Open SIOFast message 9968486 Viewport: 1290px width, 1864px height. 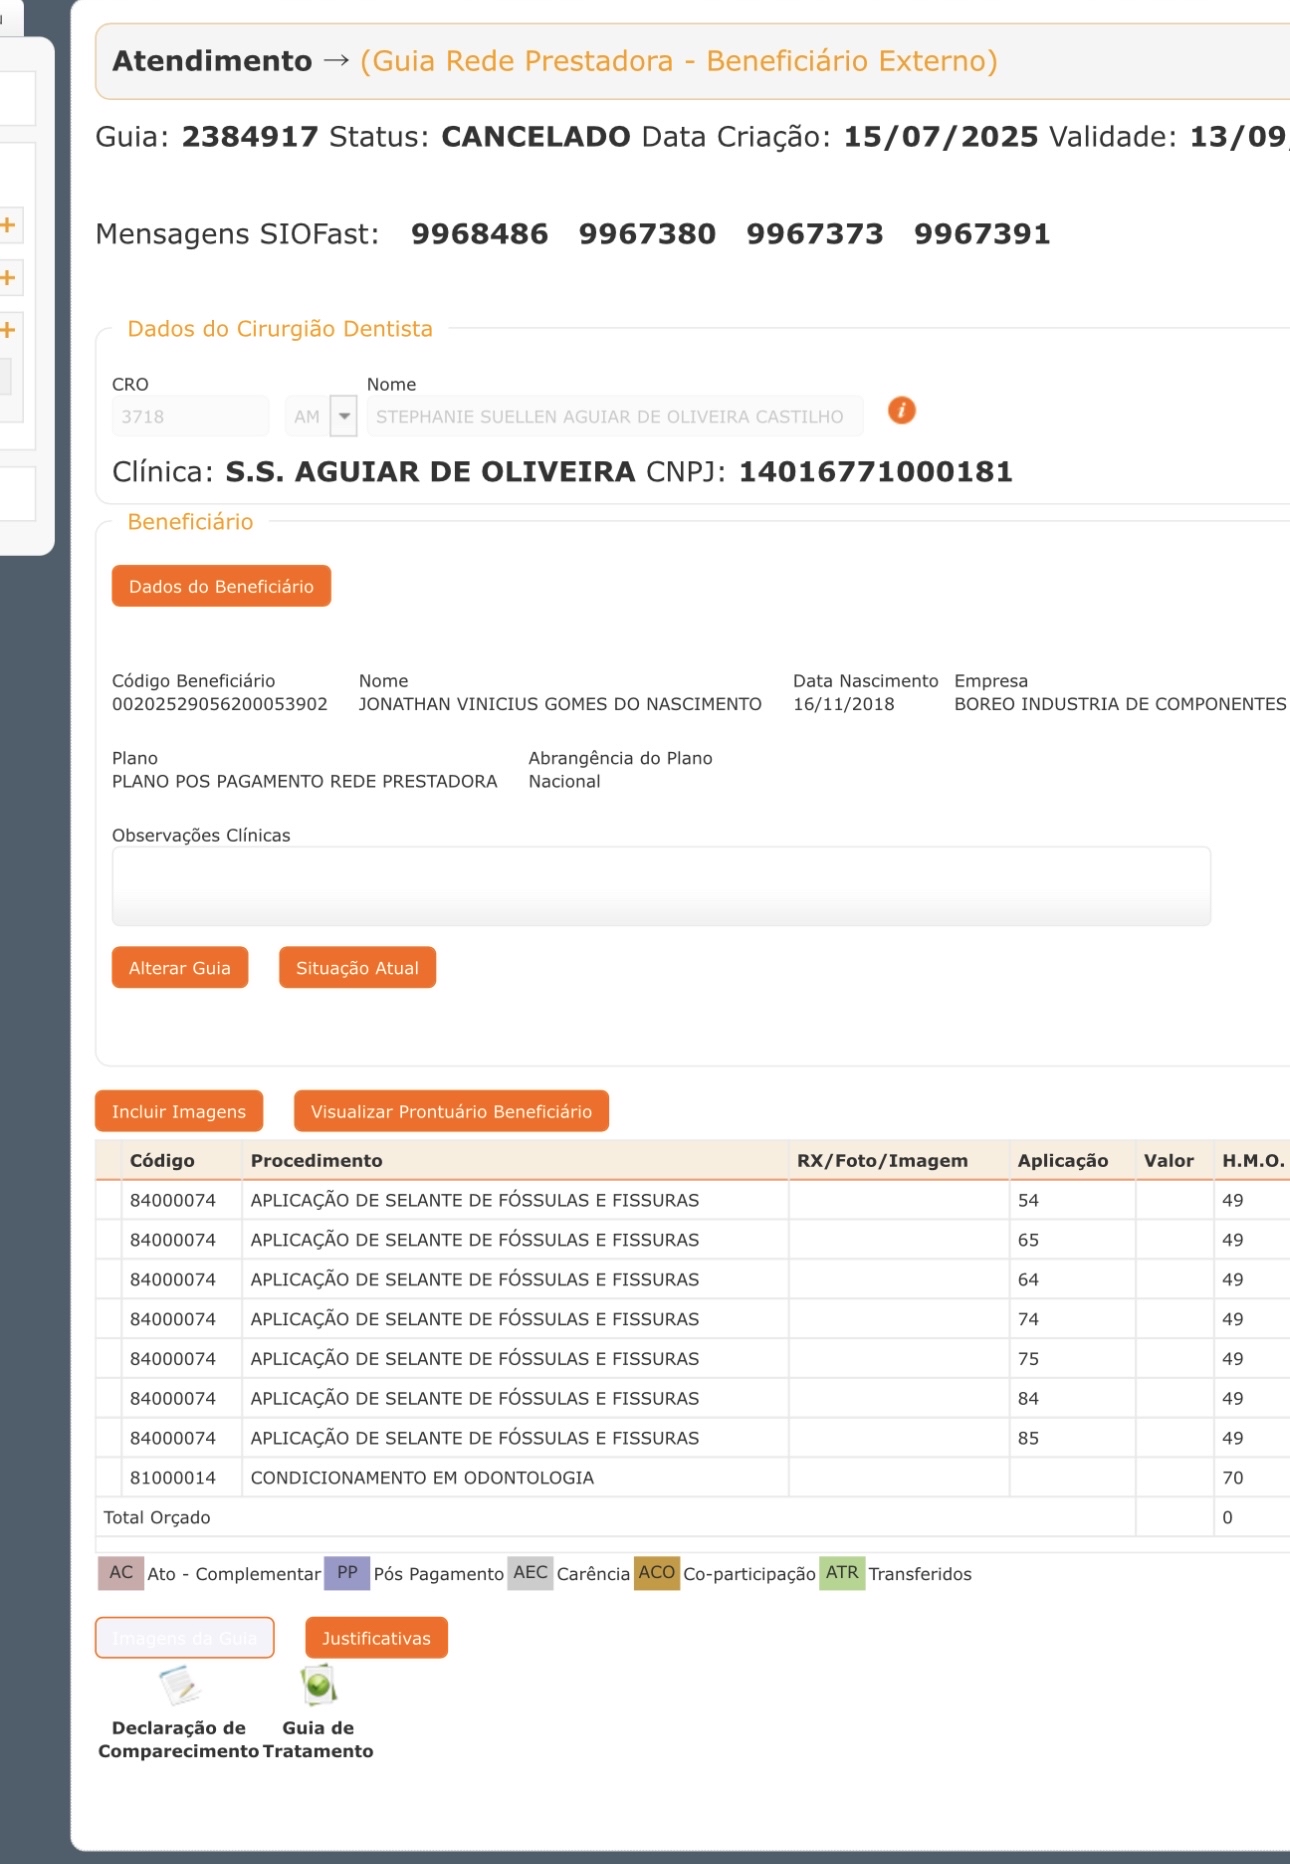point(479,234)
